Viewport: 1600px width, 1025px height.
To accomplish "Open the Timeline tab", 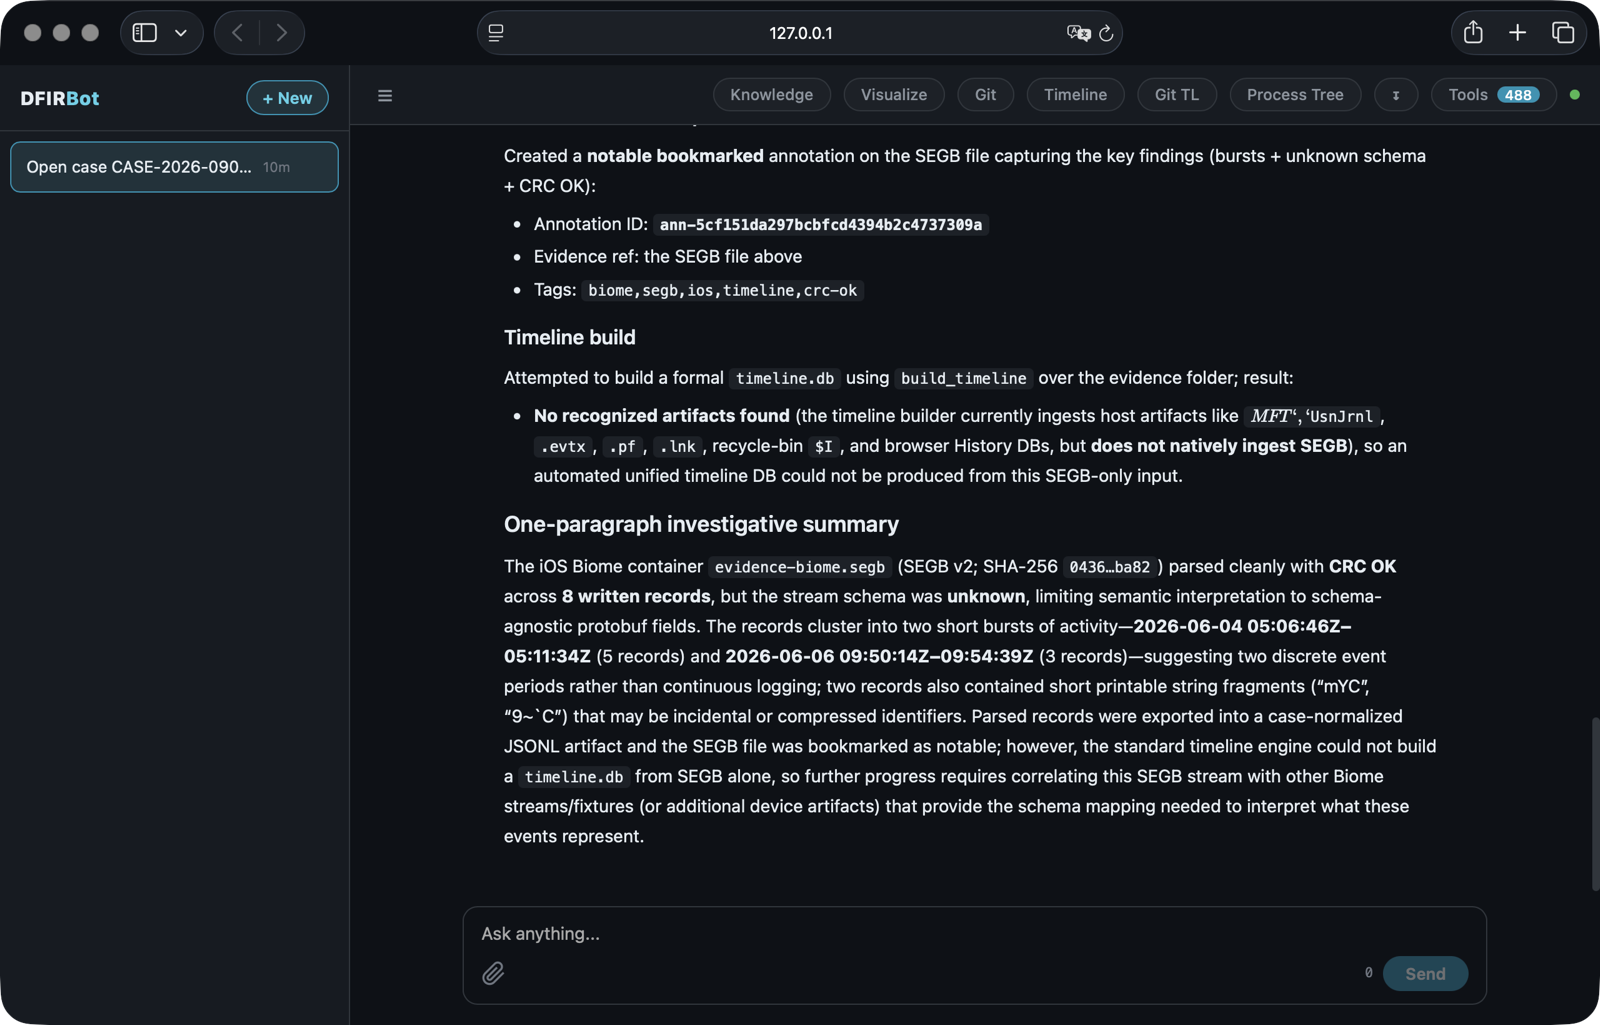I will click(1075, 95).
